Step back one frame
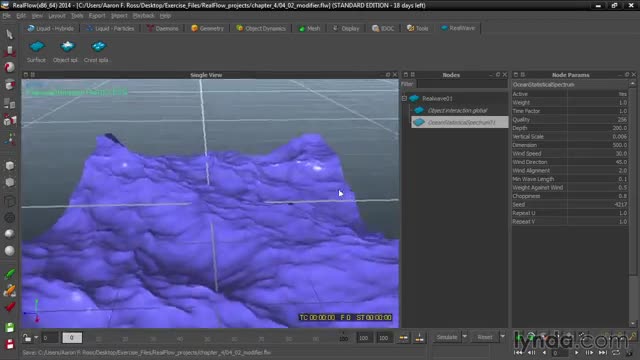 coord(531,352)
